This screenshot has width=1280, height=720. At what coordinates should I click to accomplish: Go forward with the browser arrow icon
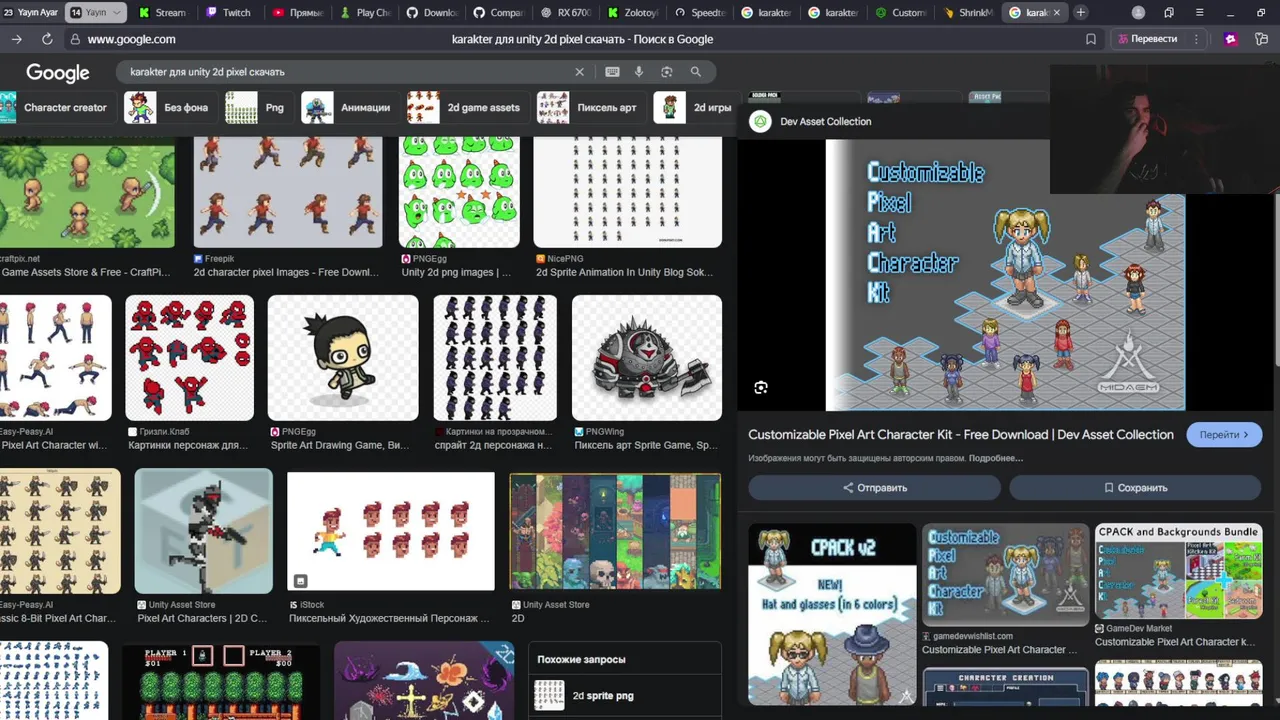point(16,39)
